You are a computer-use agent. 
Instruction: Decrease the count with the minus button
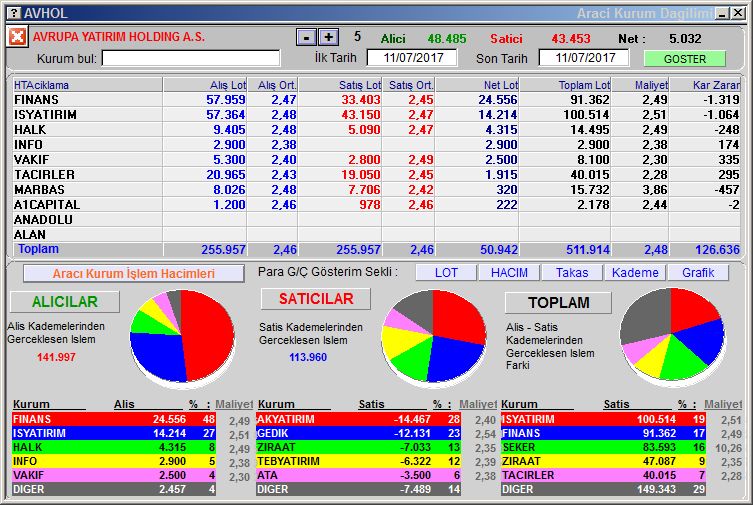[306, 37]
